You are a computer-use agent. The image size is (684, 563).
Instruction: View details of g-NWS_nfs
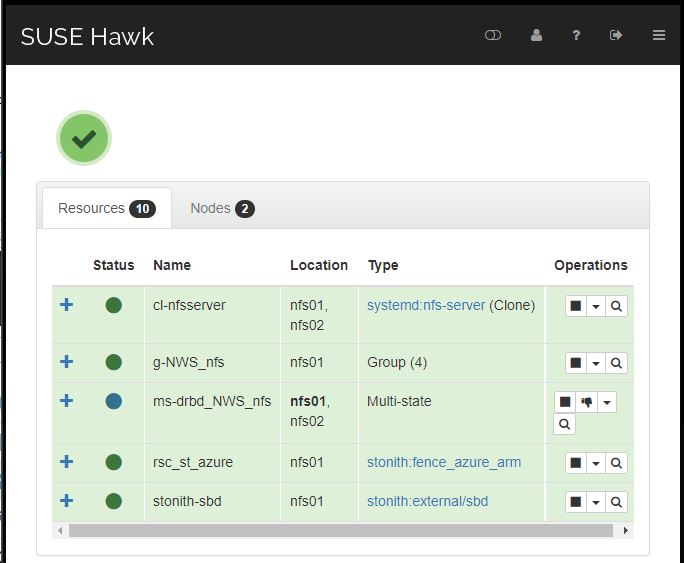pyautogui.click(x=616, y=363)
